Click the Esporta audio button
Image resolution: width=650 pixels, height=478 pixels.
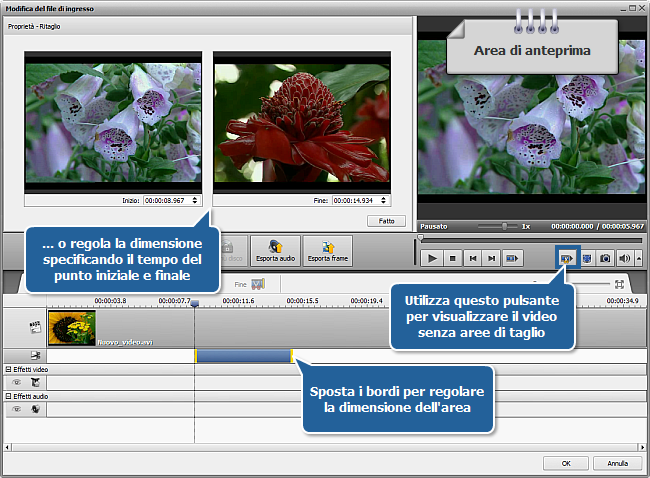[x=274, y=250]
